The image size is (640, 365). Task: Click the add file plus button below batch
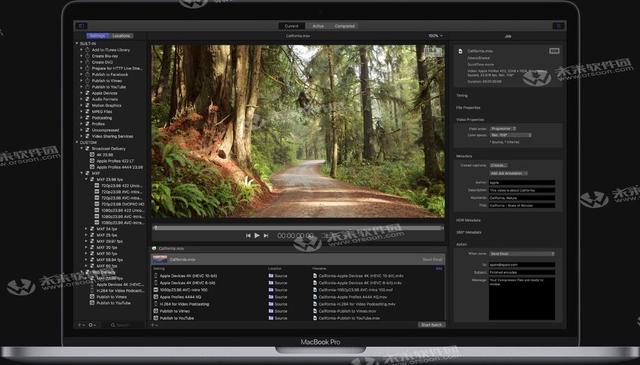154,325
